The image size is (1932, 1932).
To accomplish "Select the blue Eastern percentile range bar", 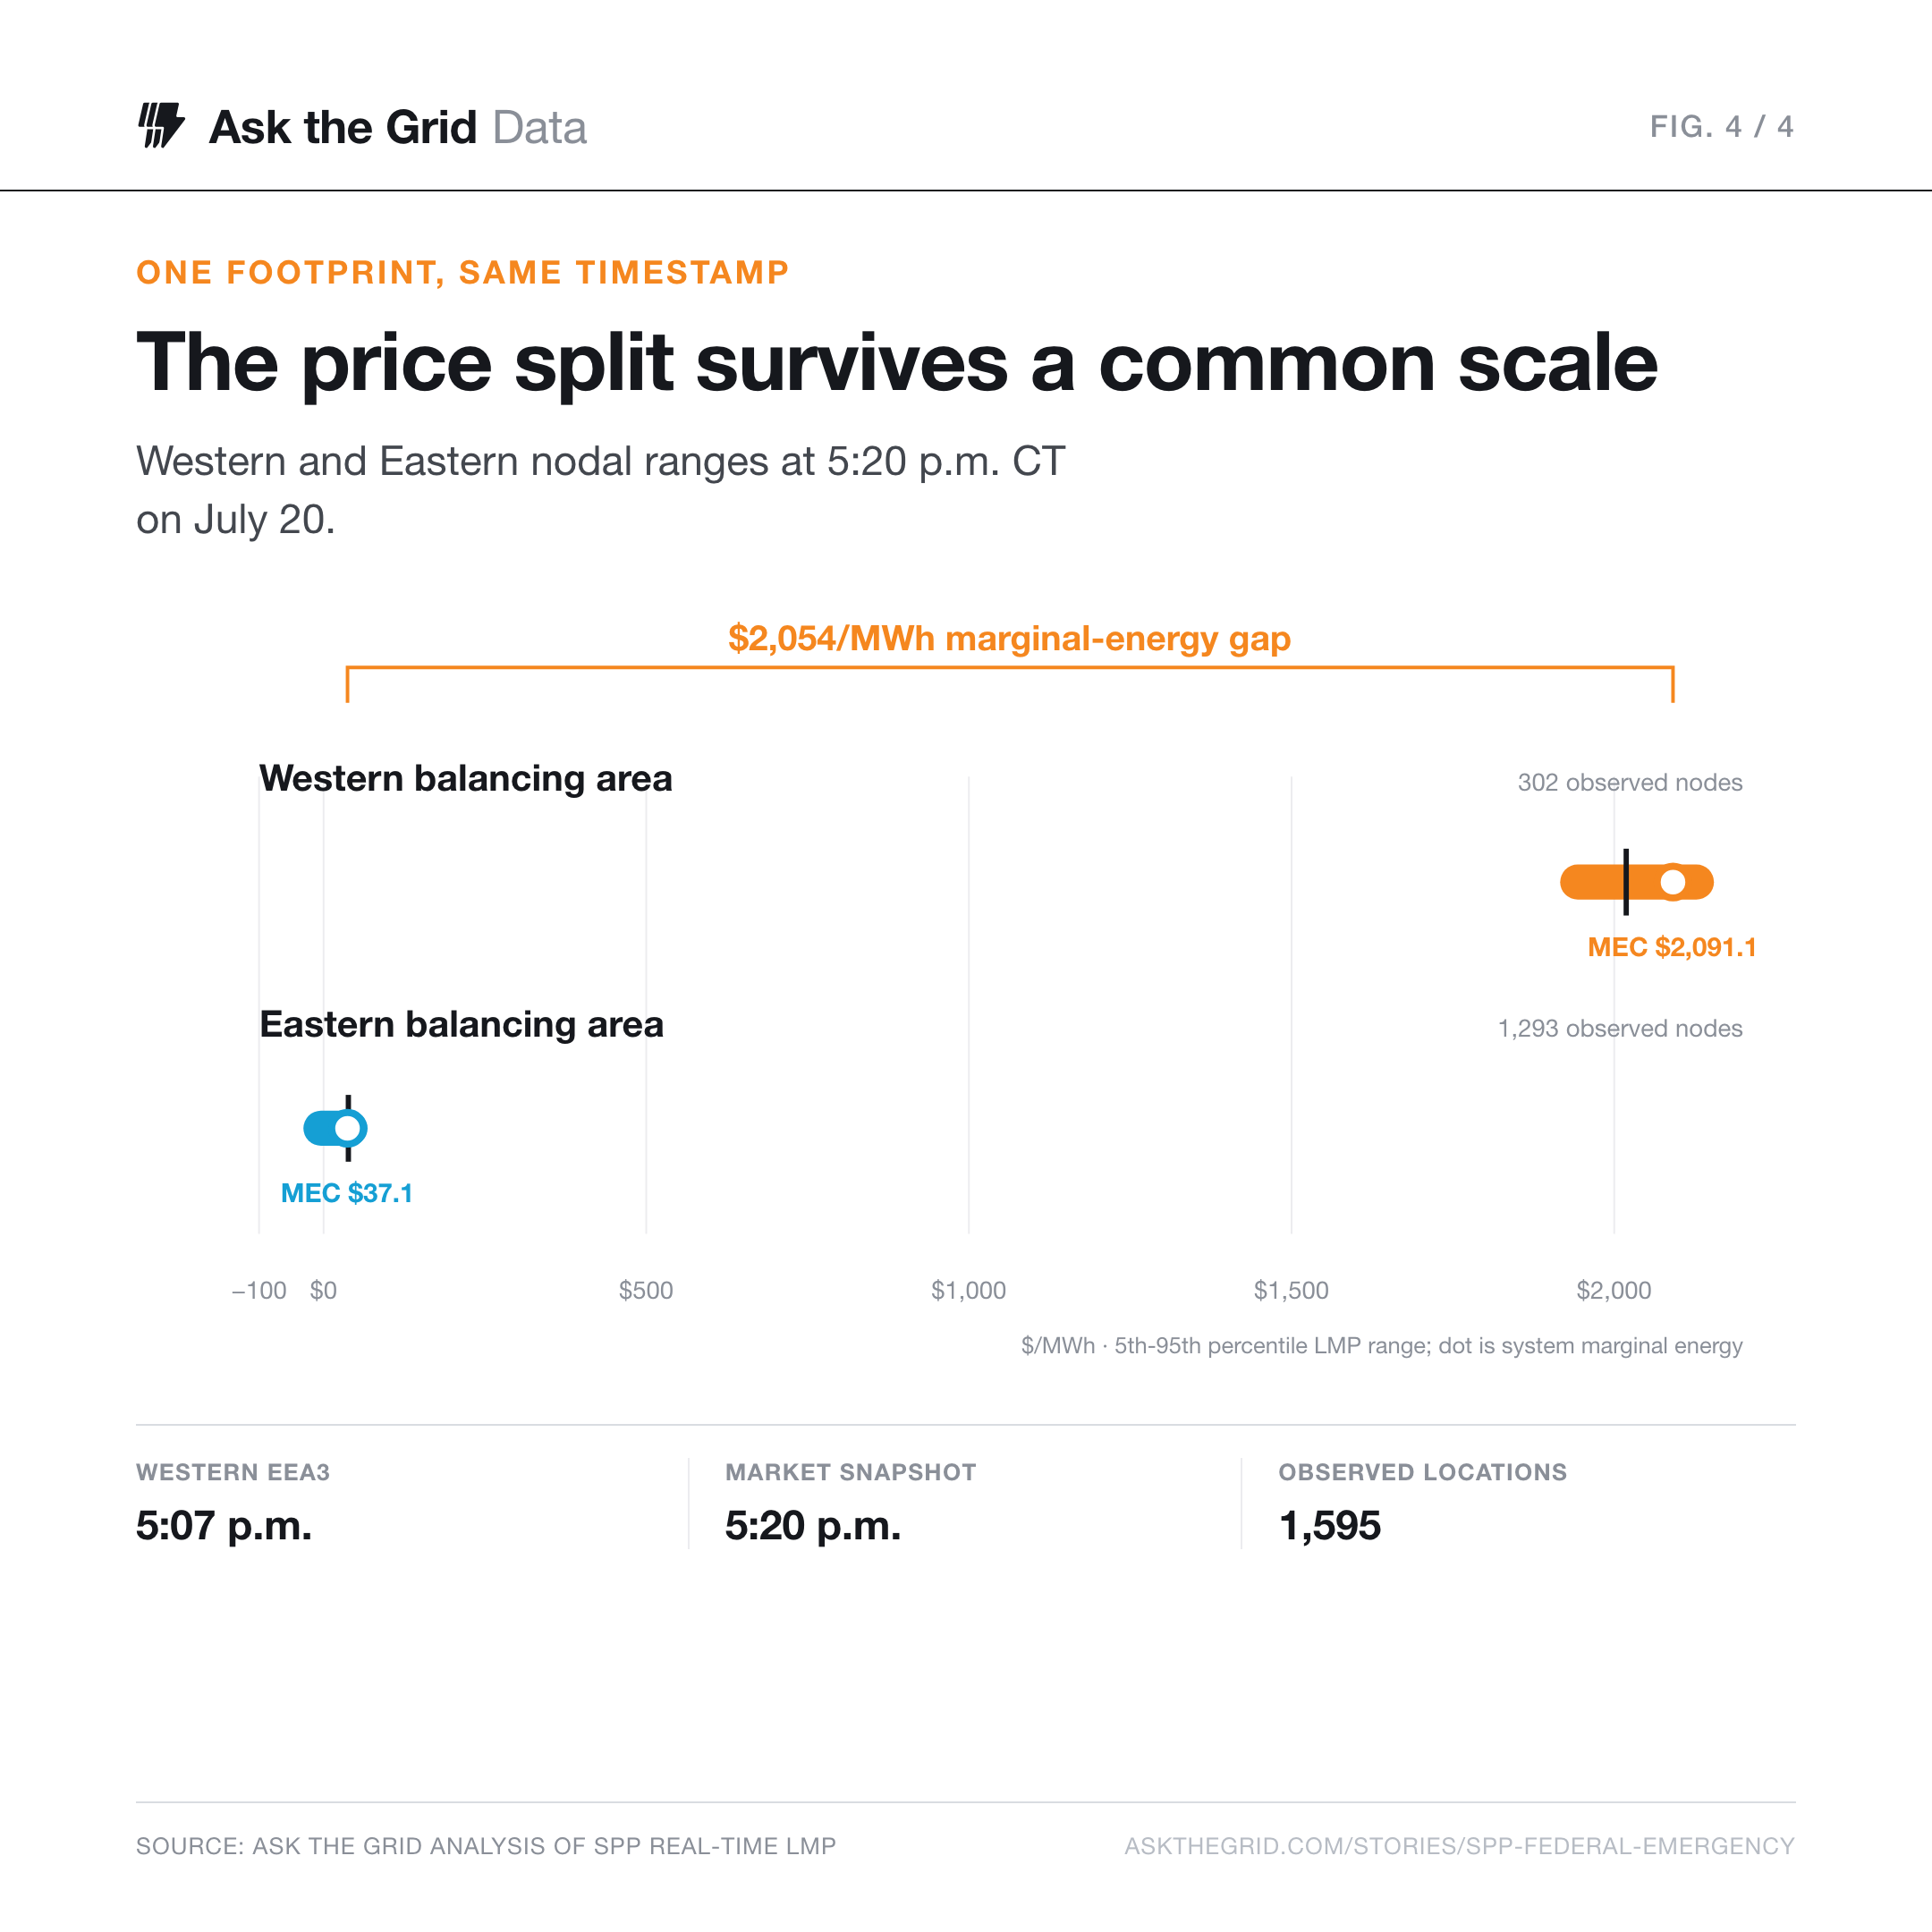I will 335,1128.
